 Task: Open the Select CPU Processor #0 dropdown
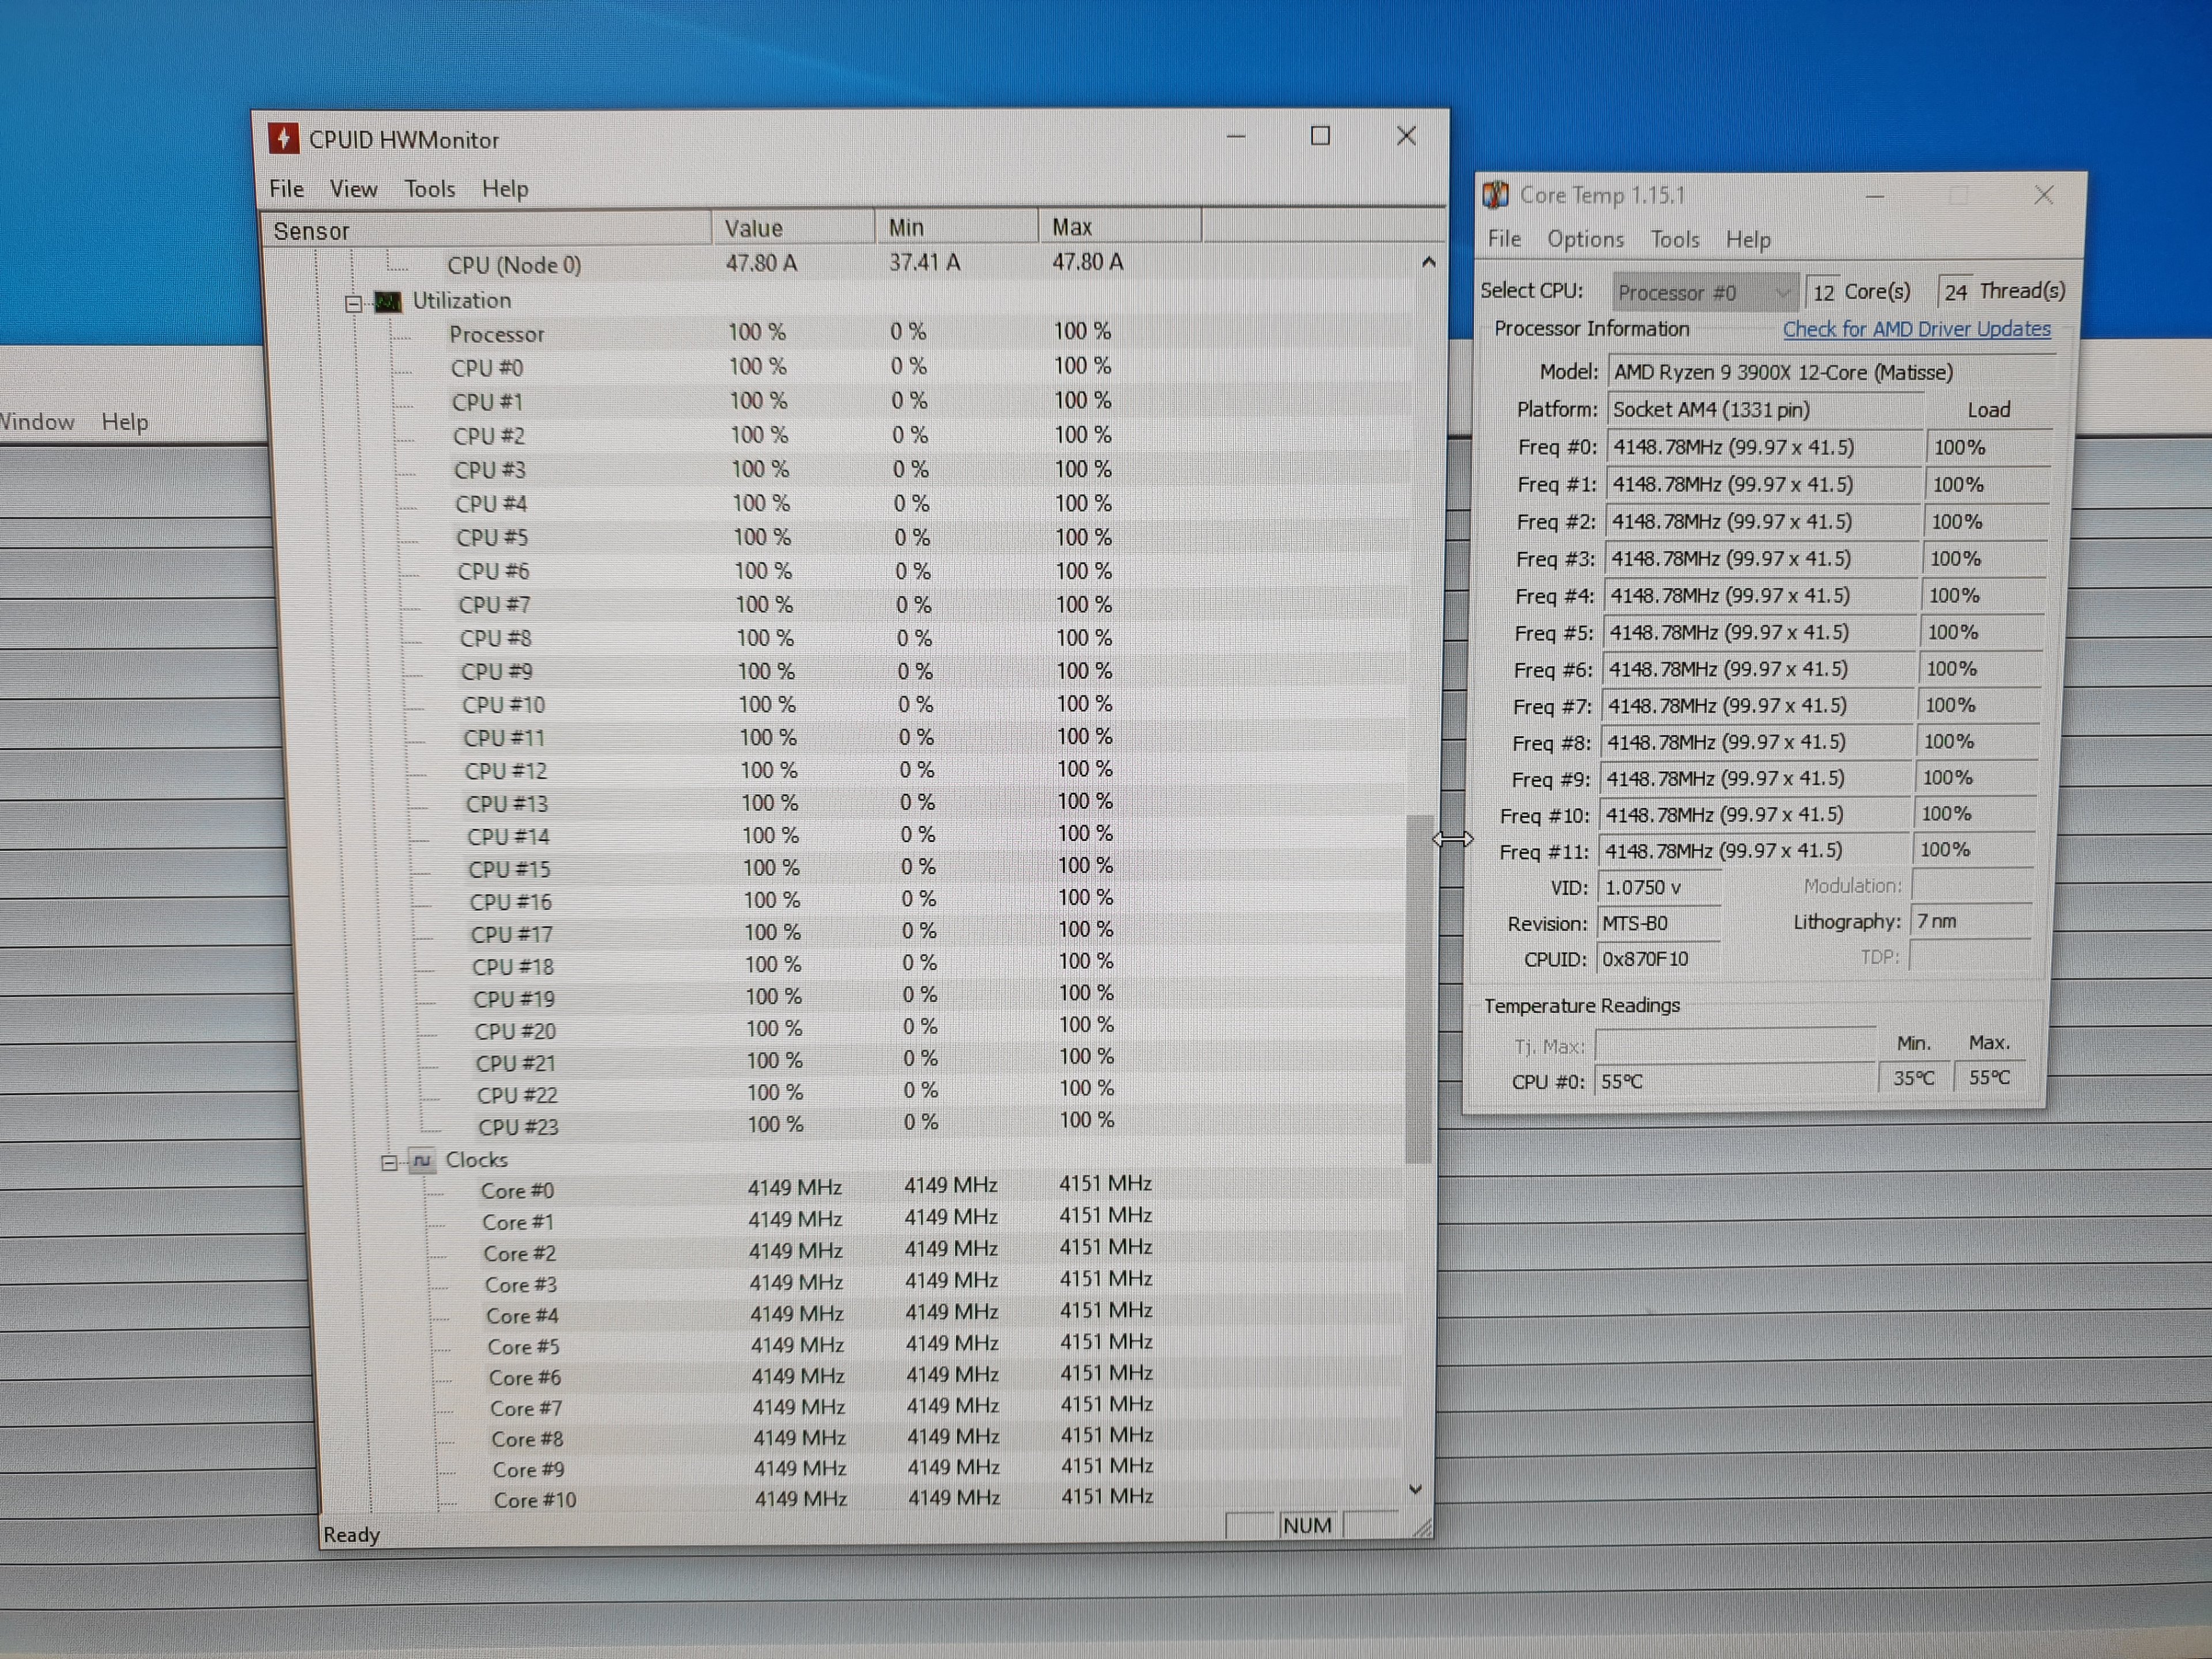[x=1704, y=293]
